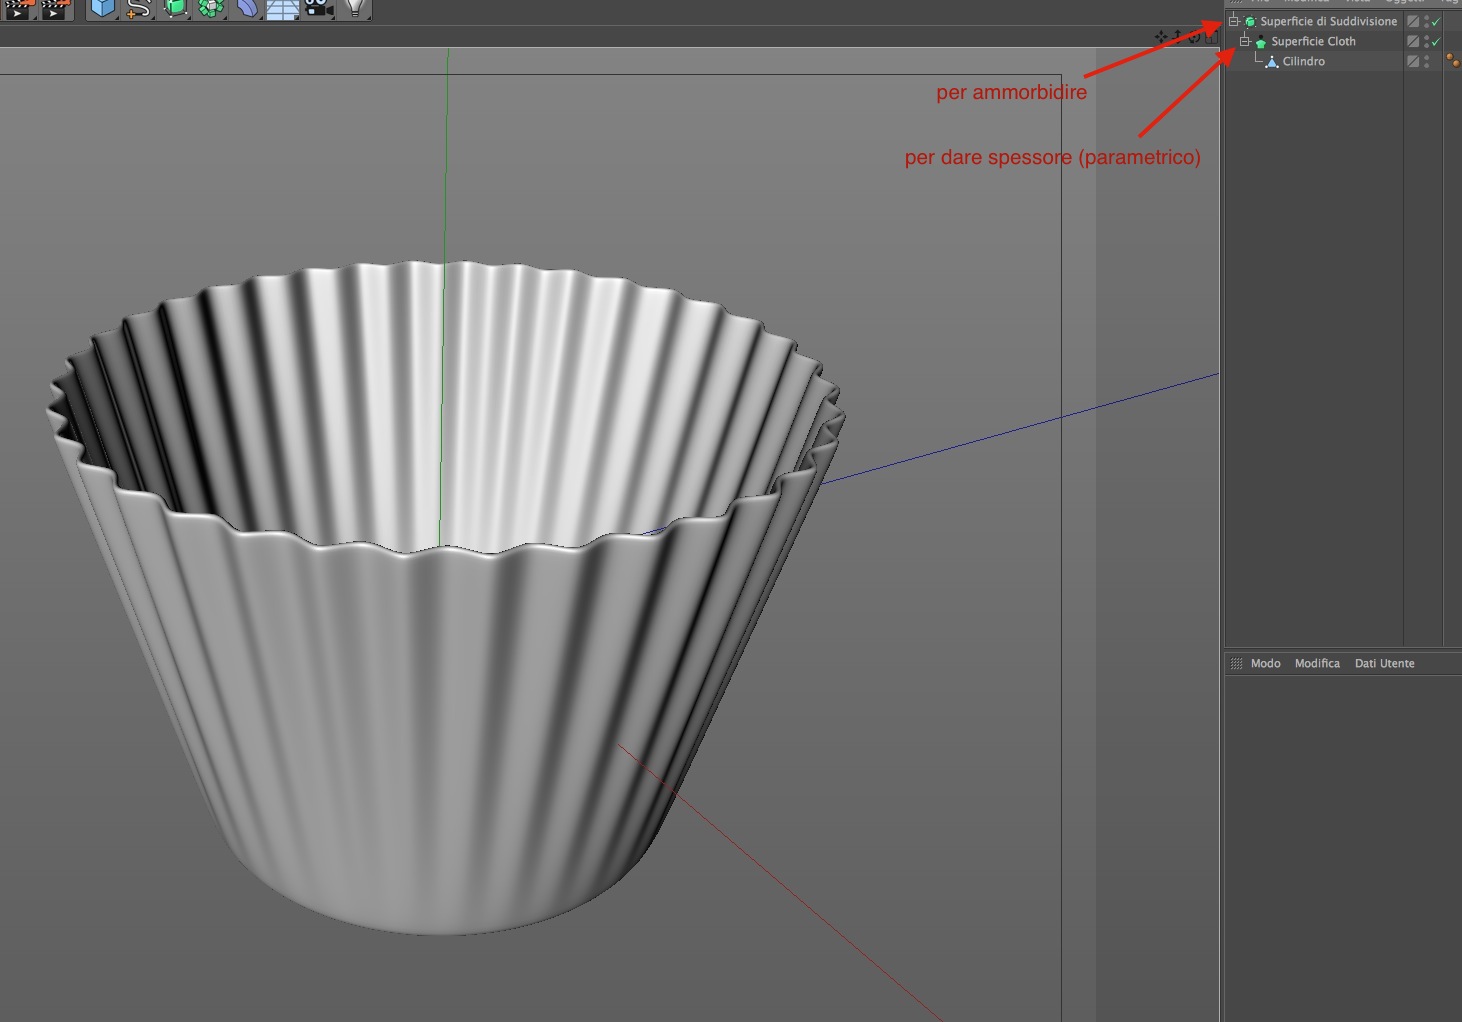
Task: Add a Camera from the toolbar
Action: (318, 9)
